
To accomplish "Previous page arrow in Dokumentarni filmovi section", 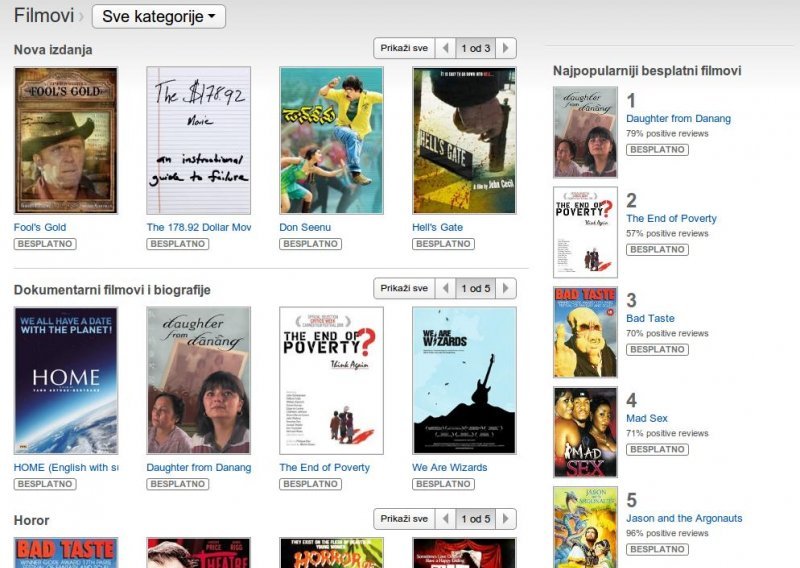I will point(445,288).
